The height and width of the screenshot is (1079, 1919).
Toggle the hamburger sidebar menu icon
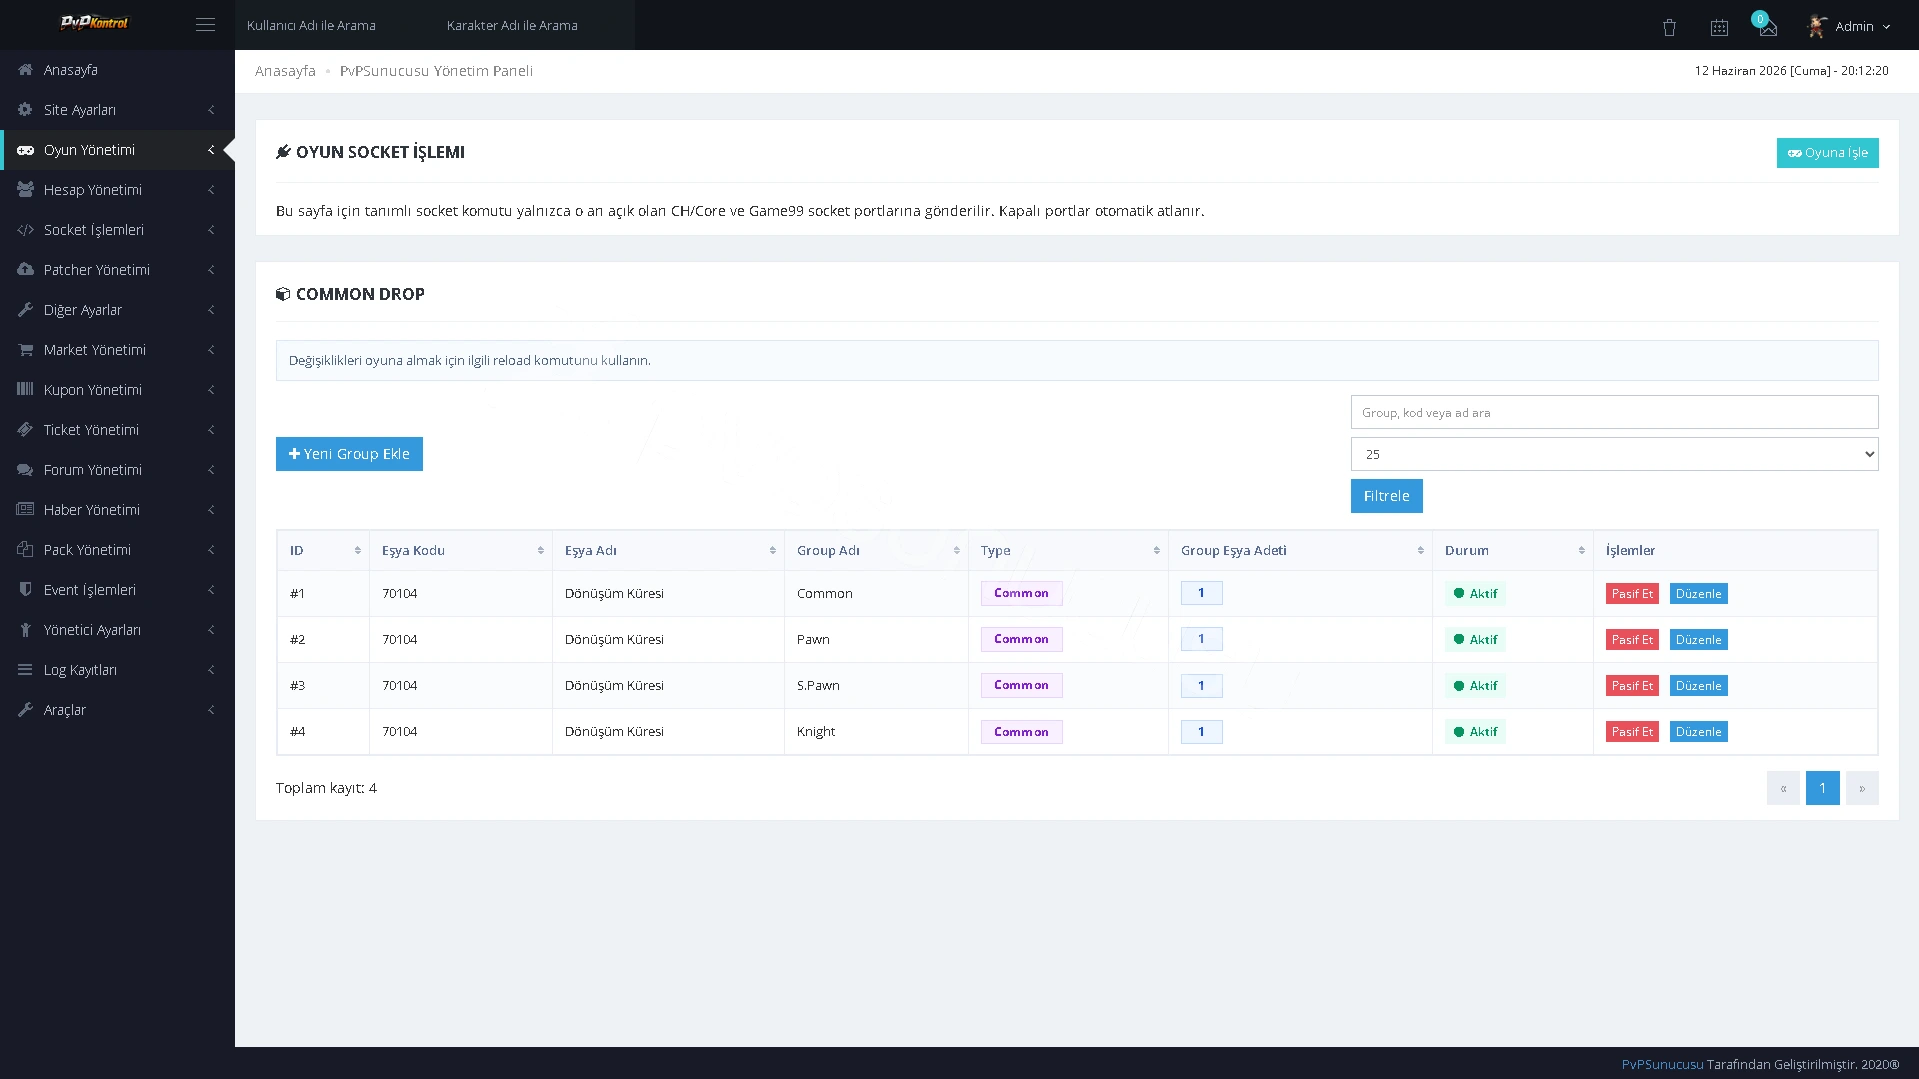[x=205, y=25]
